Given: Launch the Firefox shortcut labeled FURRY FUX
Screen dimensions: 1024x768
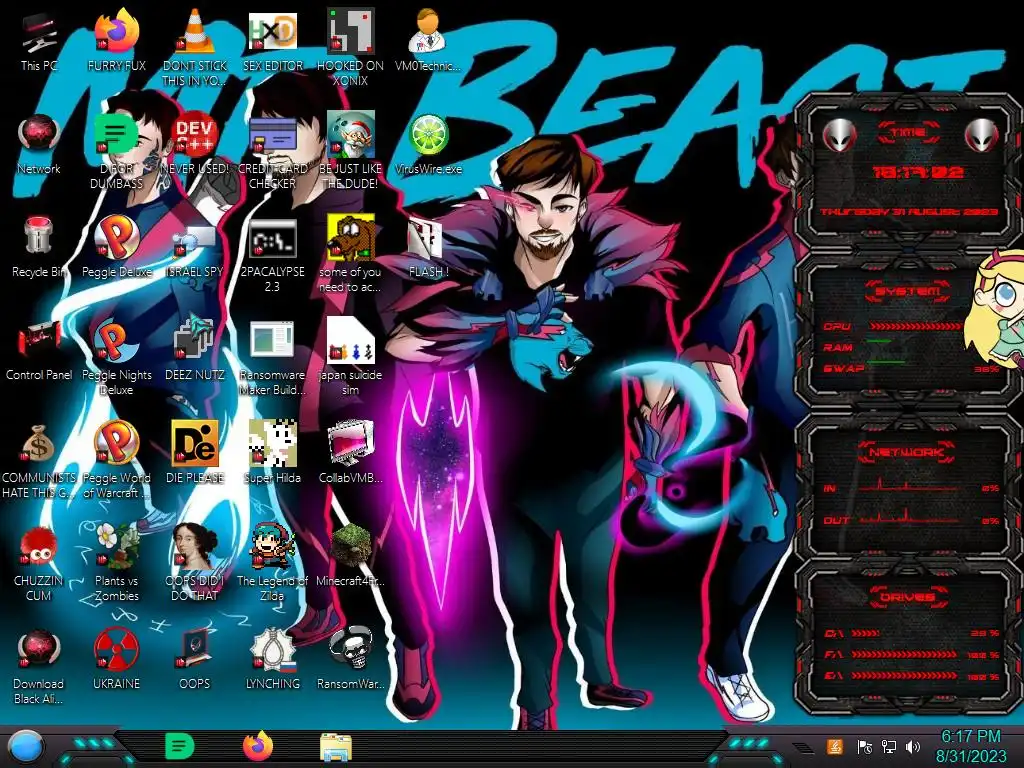Looking at the screenshot, I should coord(116,31).
